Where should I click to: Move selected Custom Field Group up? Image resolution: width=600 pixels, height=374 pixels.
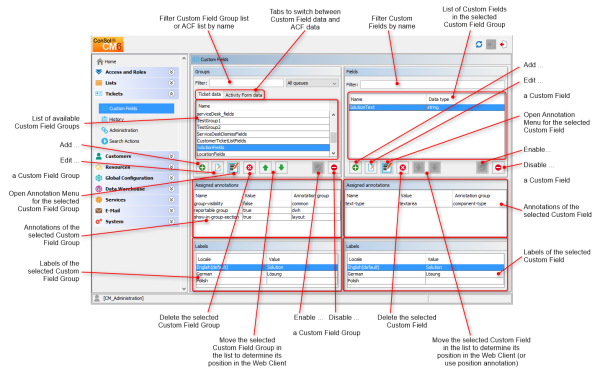point(265,168)
